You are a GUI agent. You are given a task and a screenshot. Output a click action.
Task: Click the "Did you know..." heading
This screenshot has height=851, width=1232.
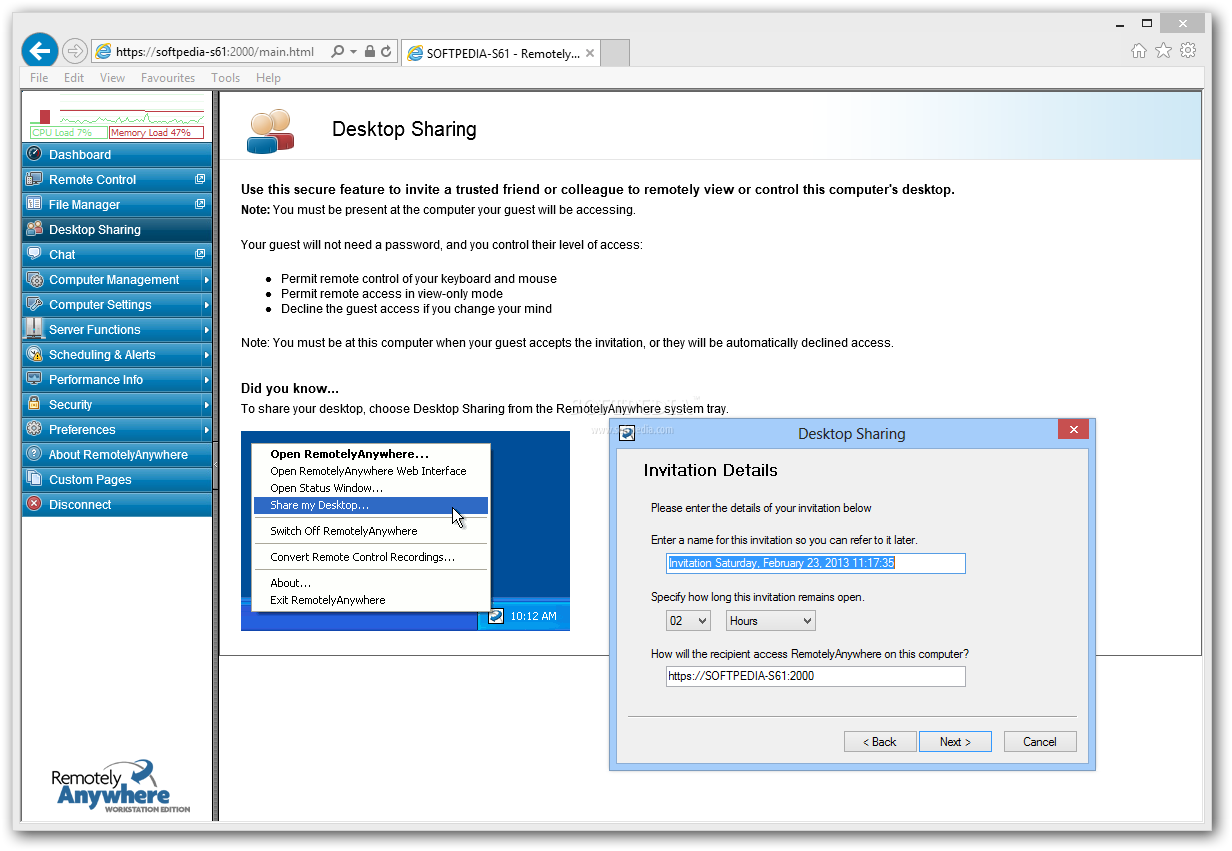pyautogui.click(x=290, y=388)
